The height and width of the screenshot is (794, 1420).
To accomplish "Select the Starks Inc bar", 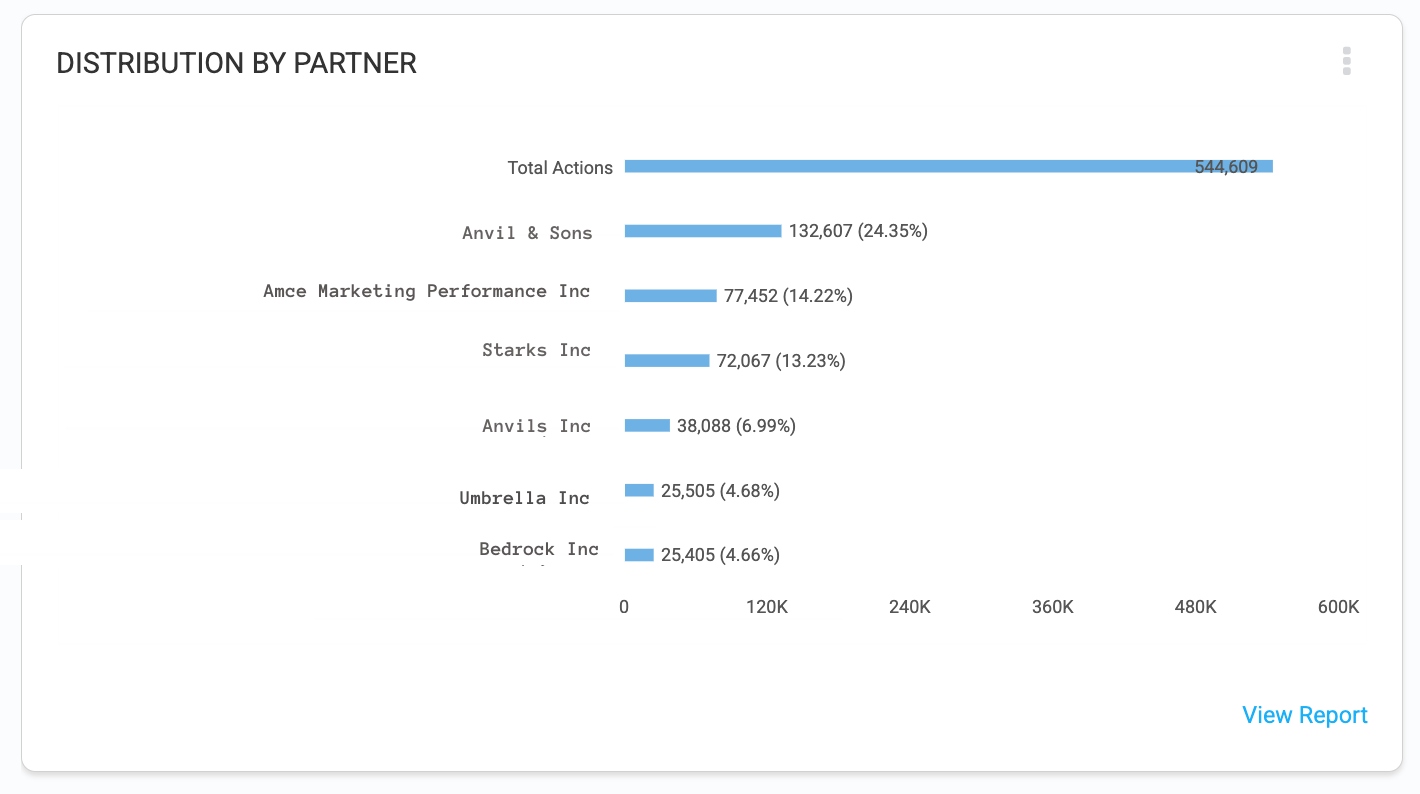I will pos(666,361).
